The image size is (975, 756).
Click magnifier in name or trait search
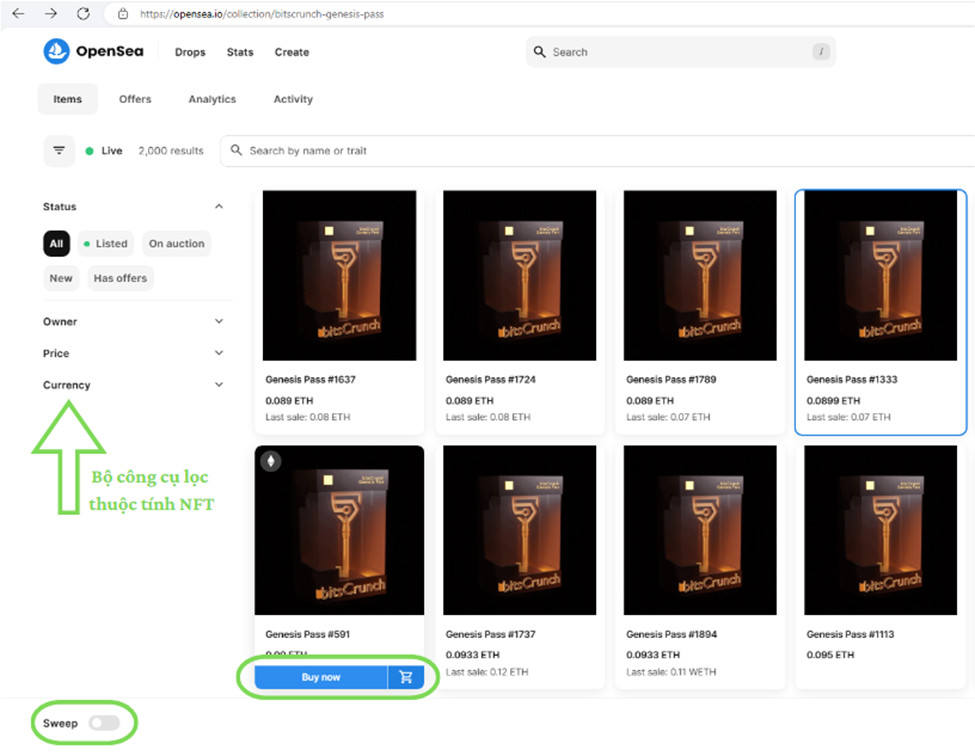point(236,150)
